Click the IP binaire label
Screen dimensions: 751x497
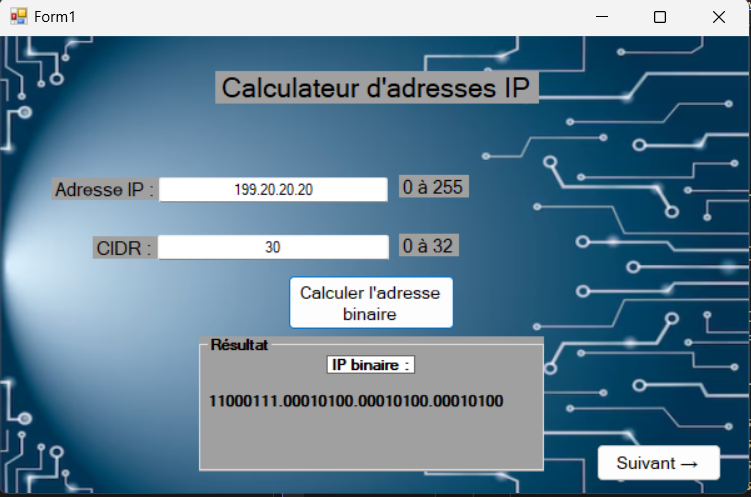[x=370, y=366]
